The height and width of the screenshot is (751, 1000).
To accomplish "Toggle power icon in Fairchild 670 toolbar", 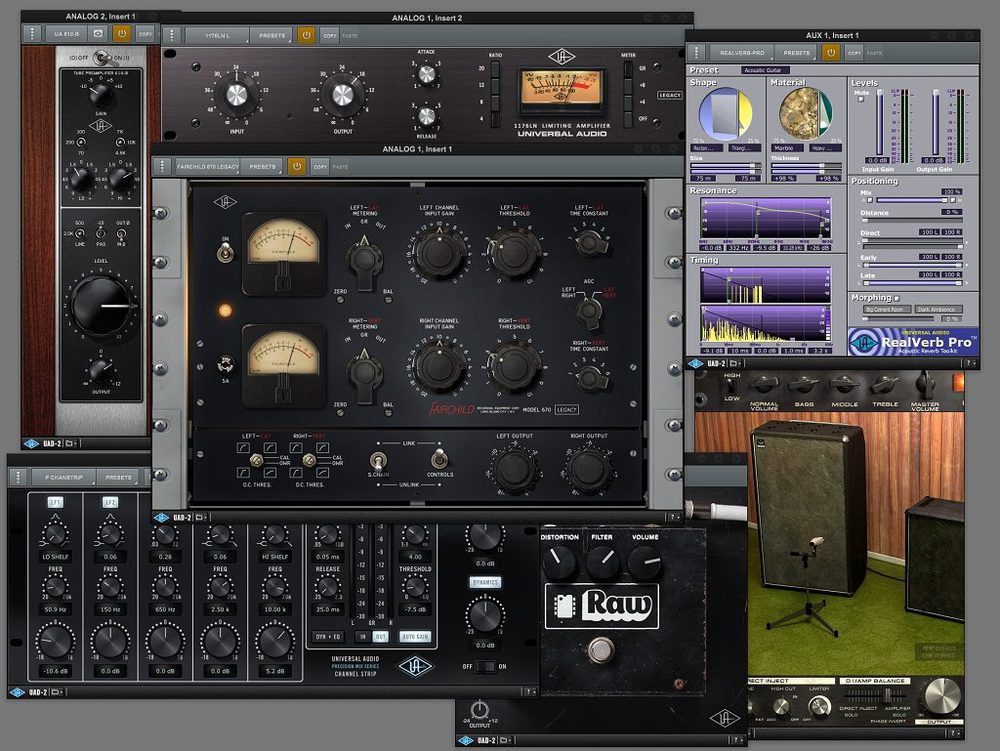I will pyautogui.click(x=297, y=166).
